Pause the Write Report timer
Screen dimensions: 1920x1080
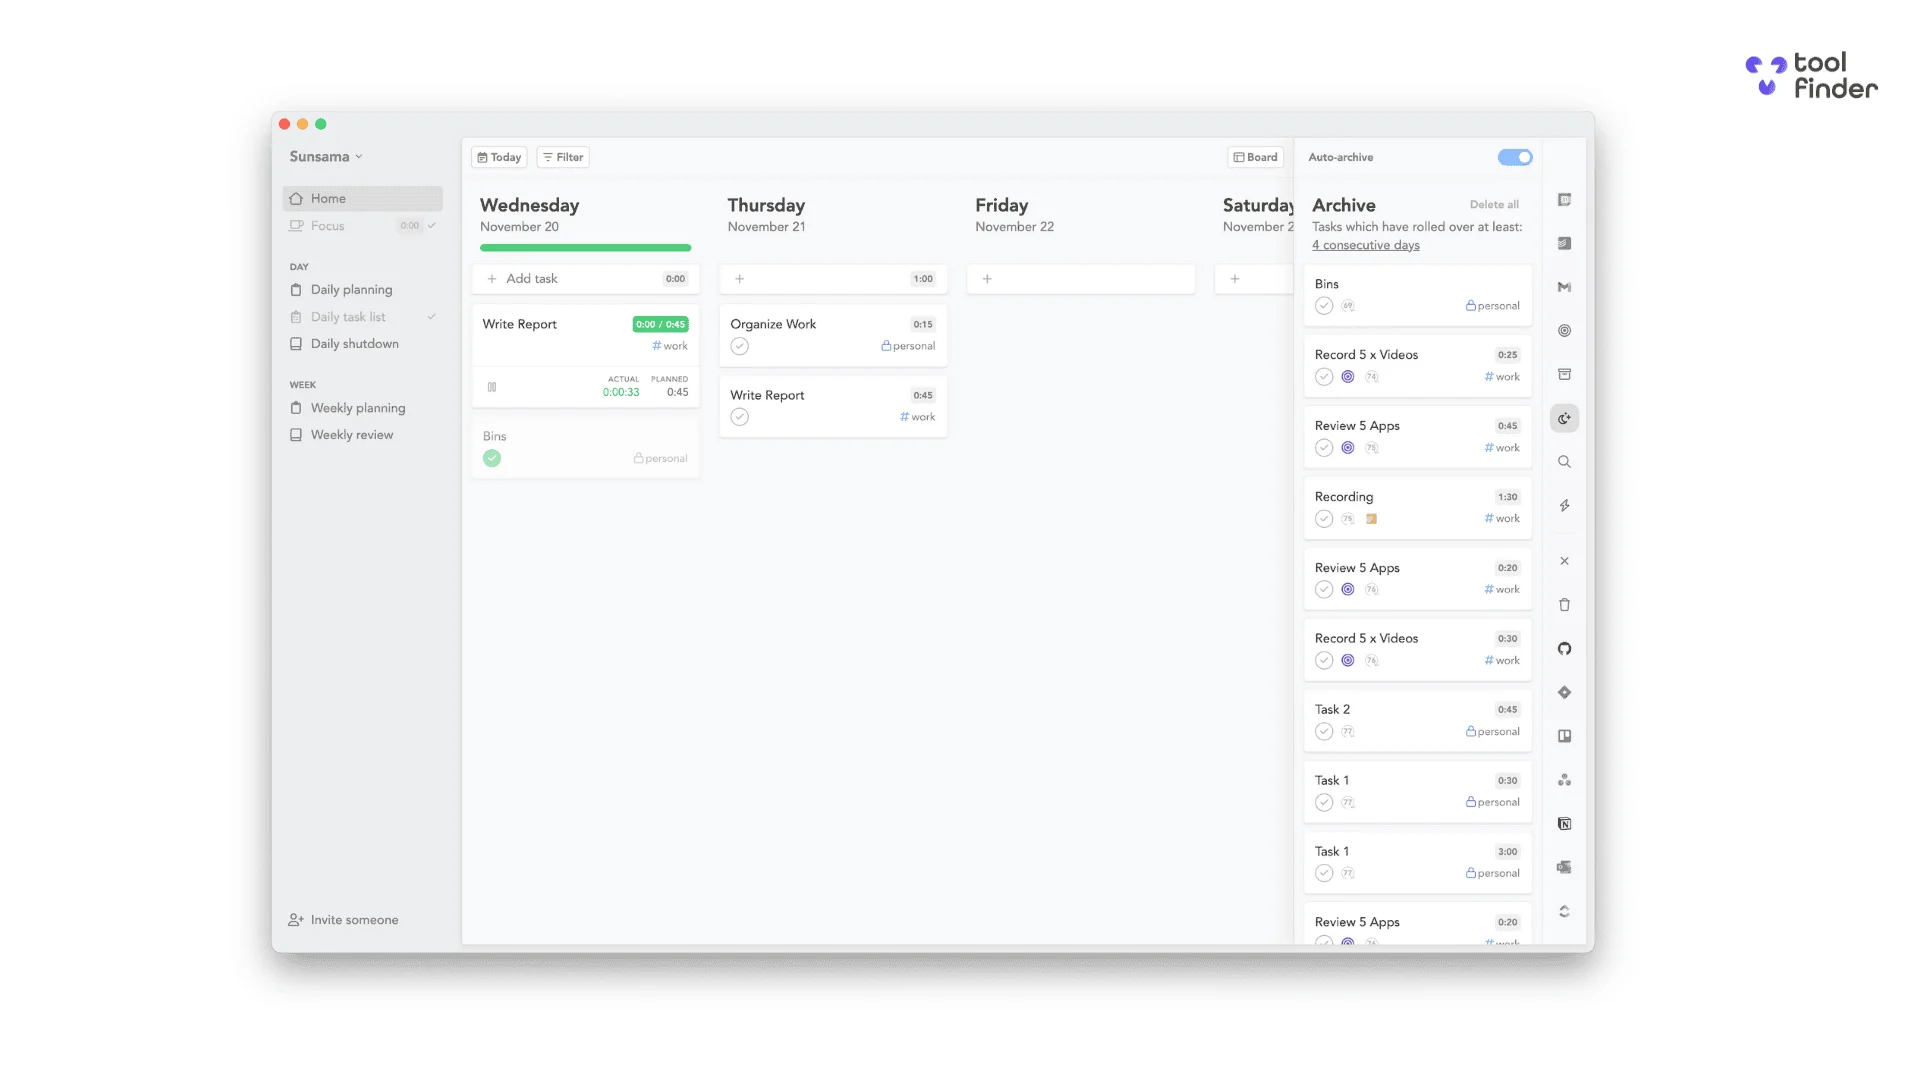point(493,387)
